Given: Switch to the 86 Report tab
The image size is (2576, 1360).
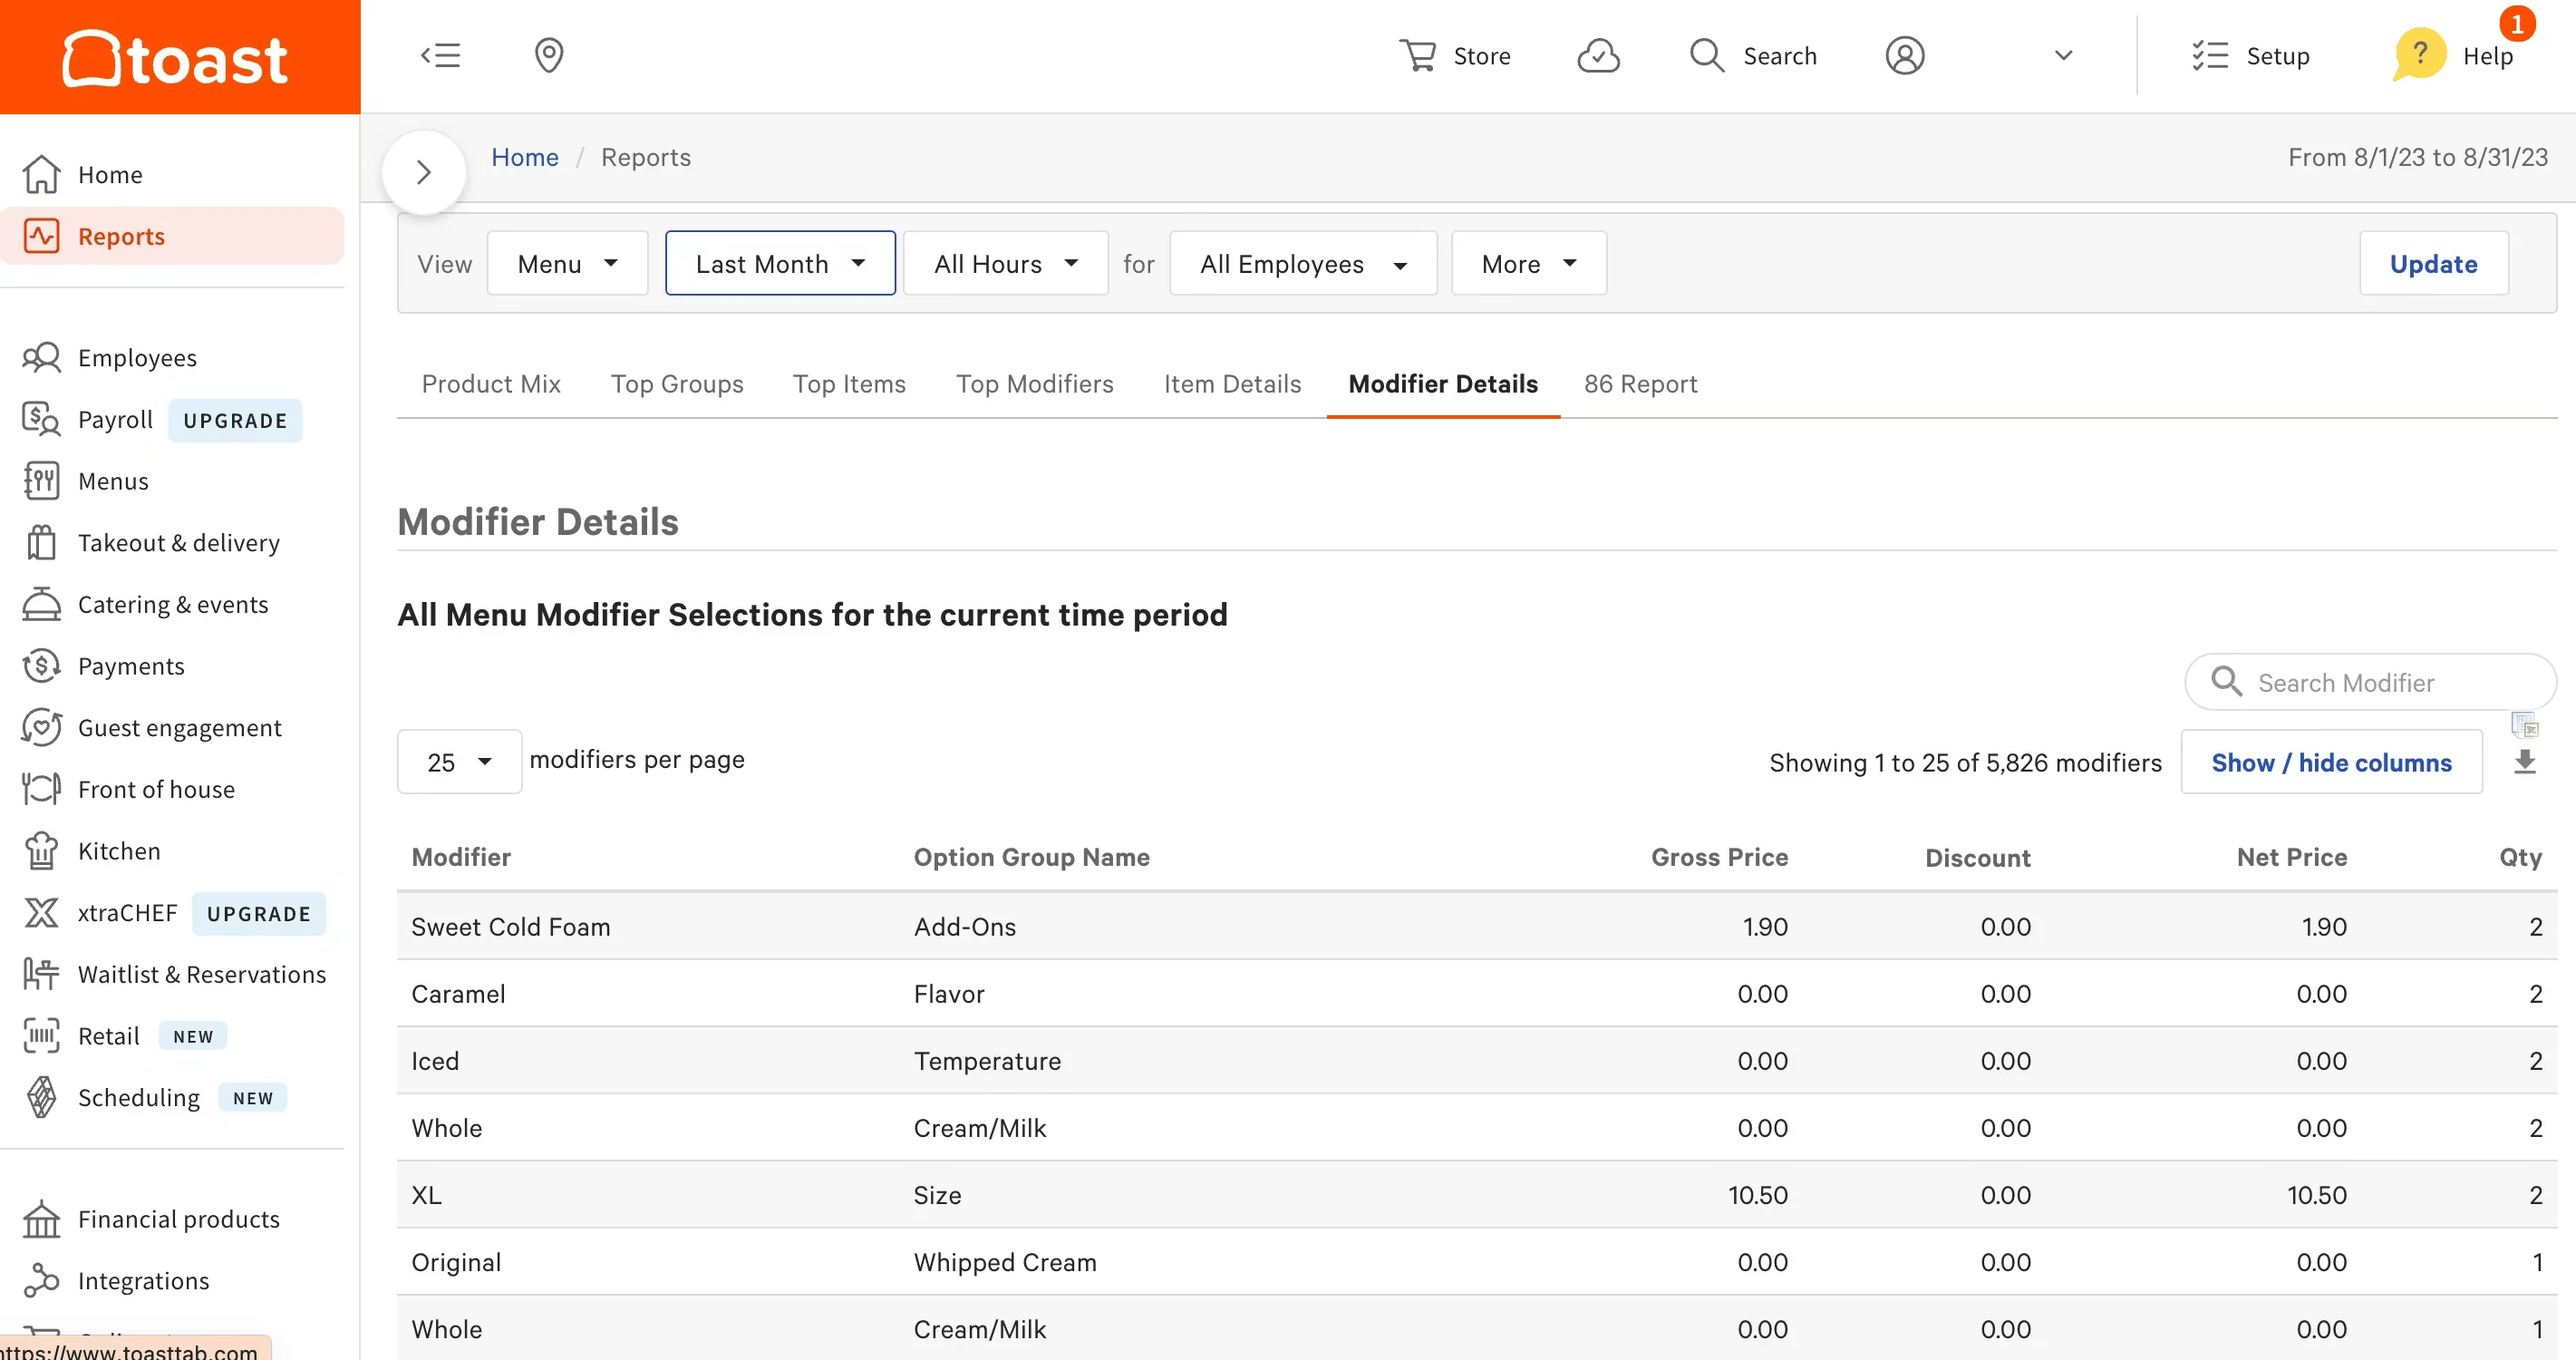Looking at the screenshot, I should point(1640,384).
